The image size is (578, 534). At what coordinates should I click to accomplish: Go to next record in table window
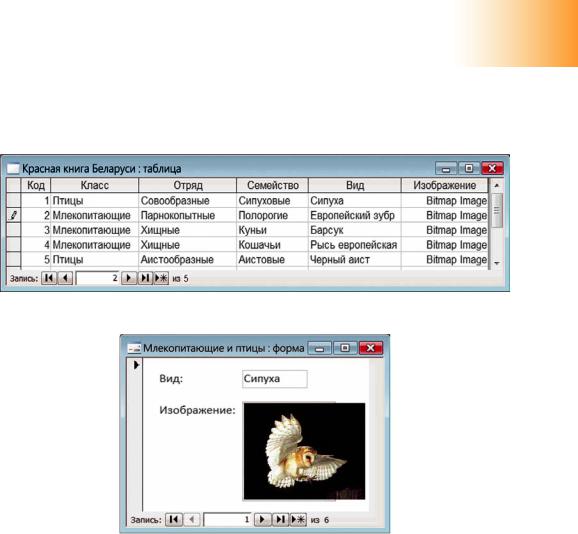[x=129, y=278]
